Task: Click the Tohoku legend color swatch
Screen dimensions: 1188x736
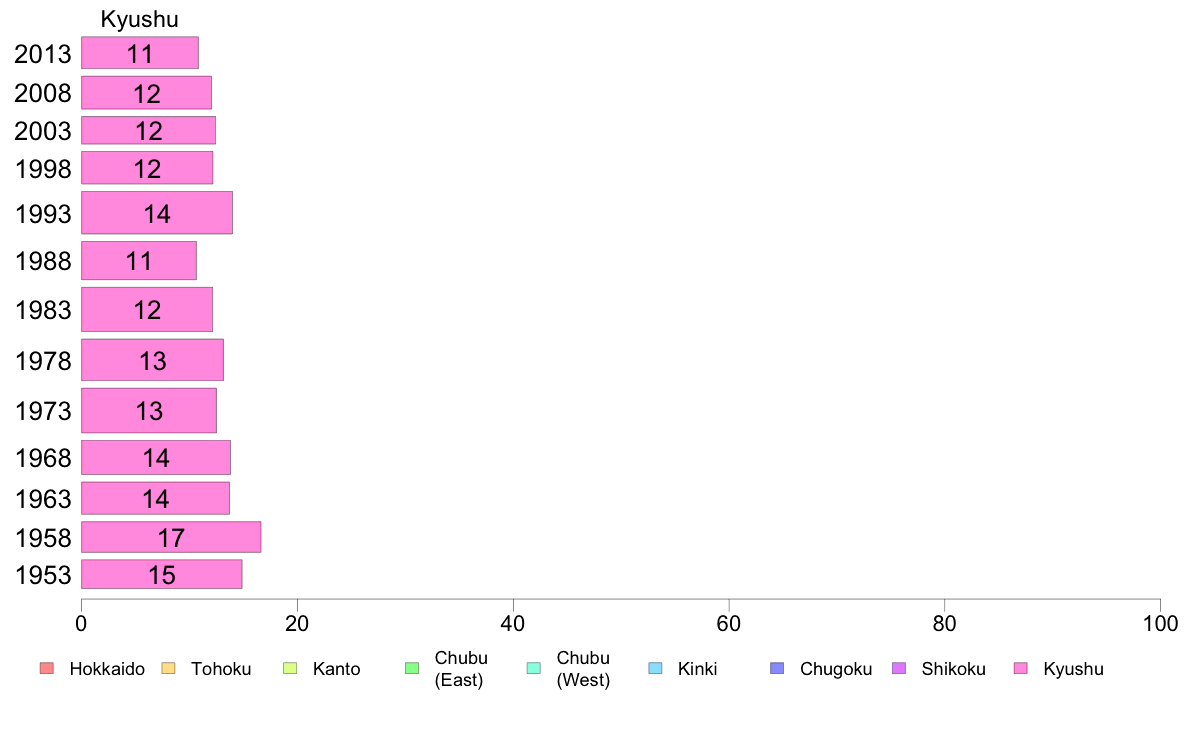Action: click(168, 668)
